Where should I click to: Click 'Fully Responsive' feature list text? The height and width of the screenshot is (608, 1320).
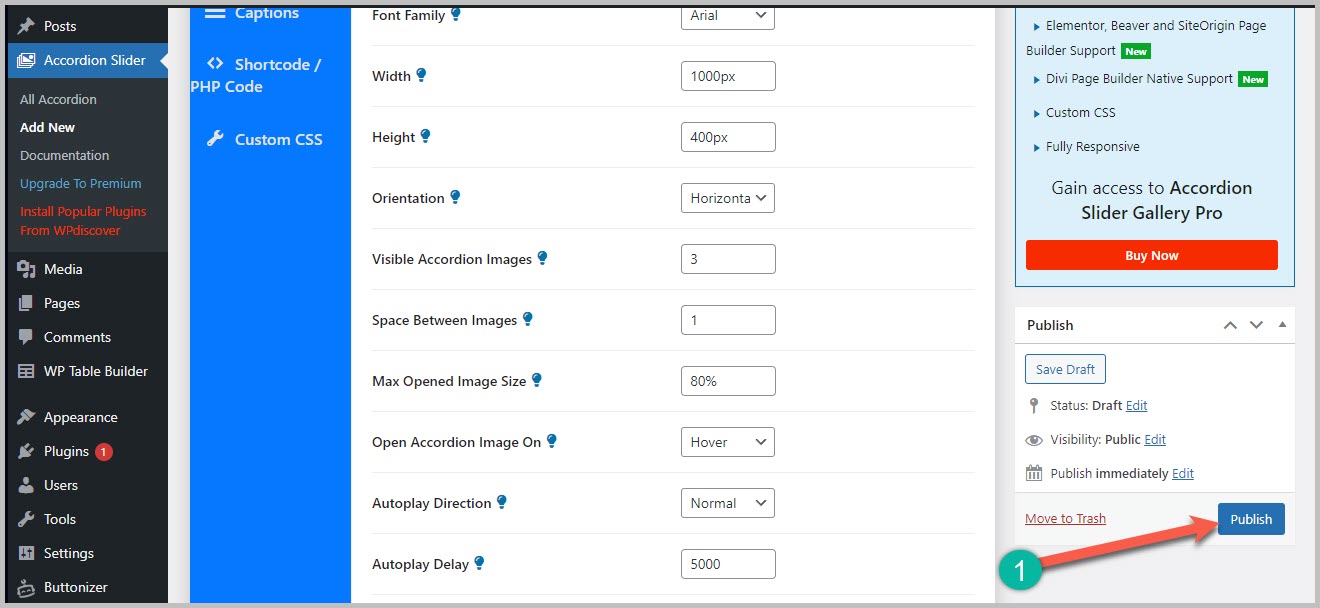[1093, 146]
